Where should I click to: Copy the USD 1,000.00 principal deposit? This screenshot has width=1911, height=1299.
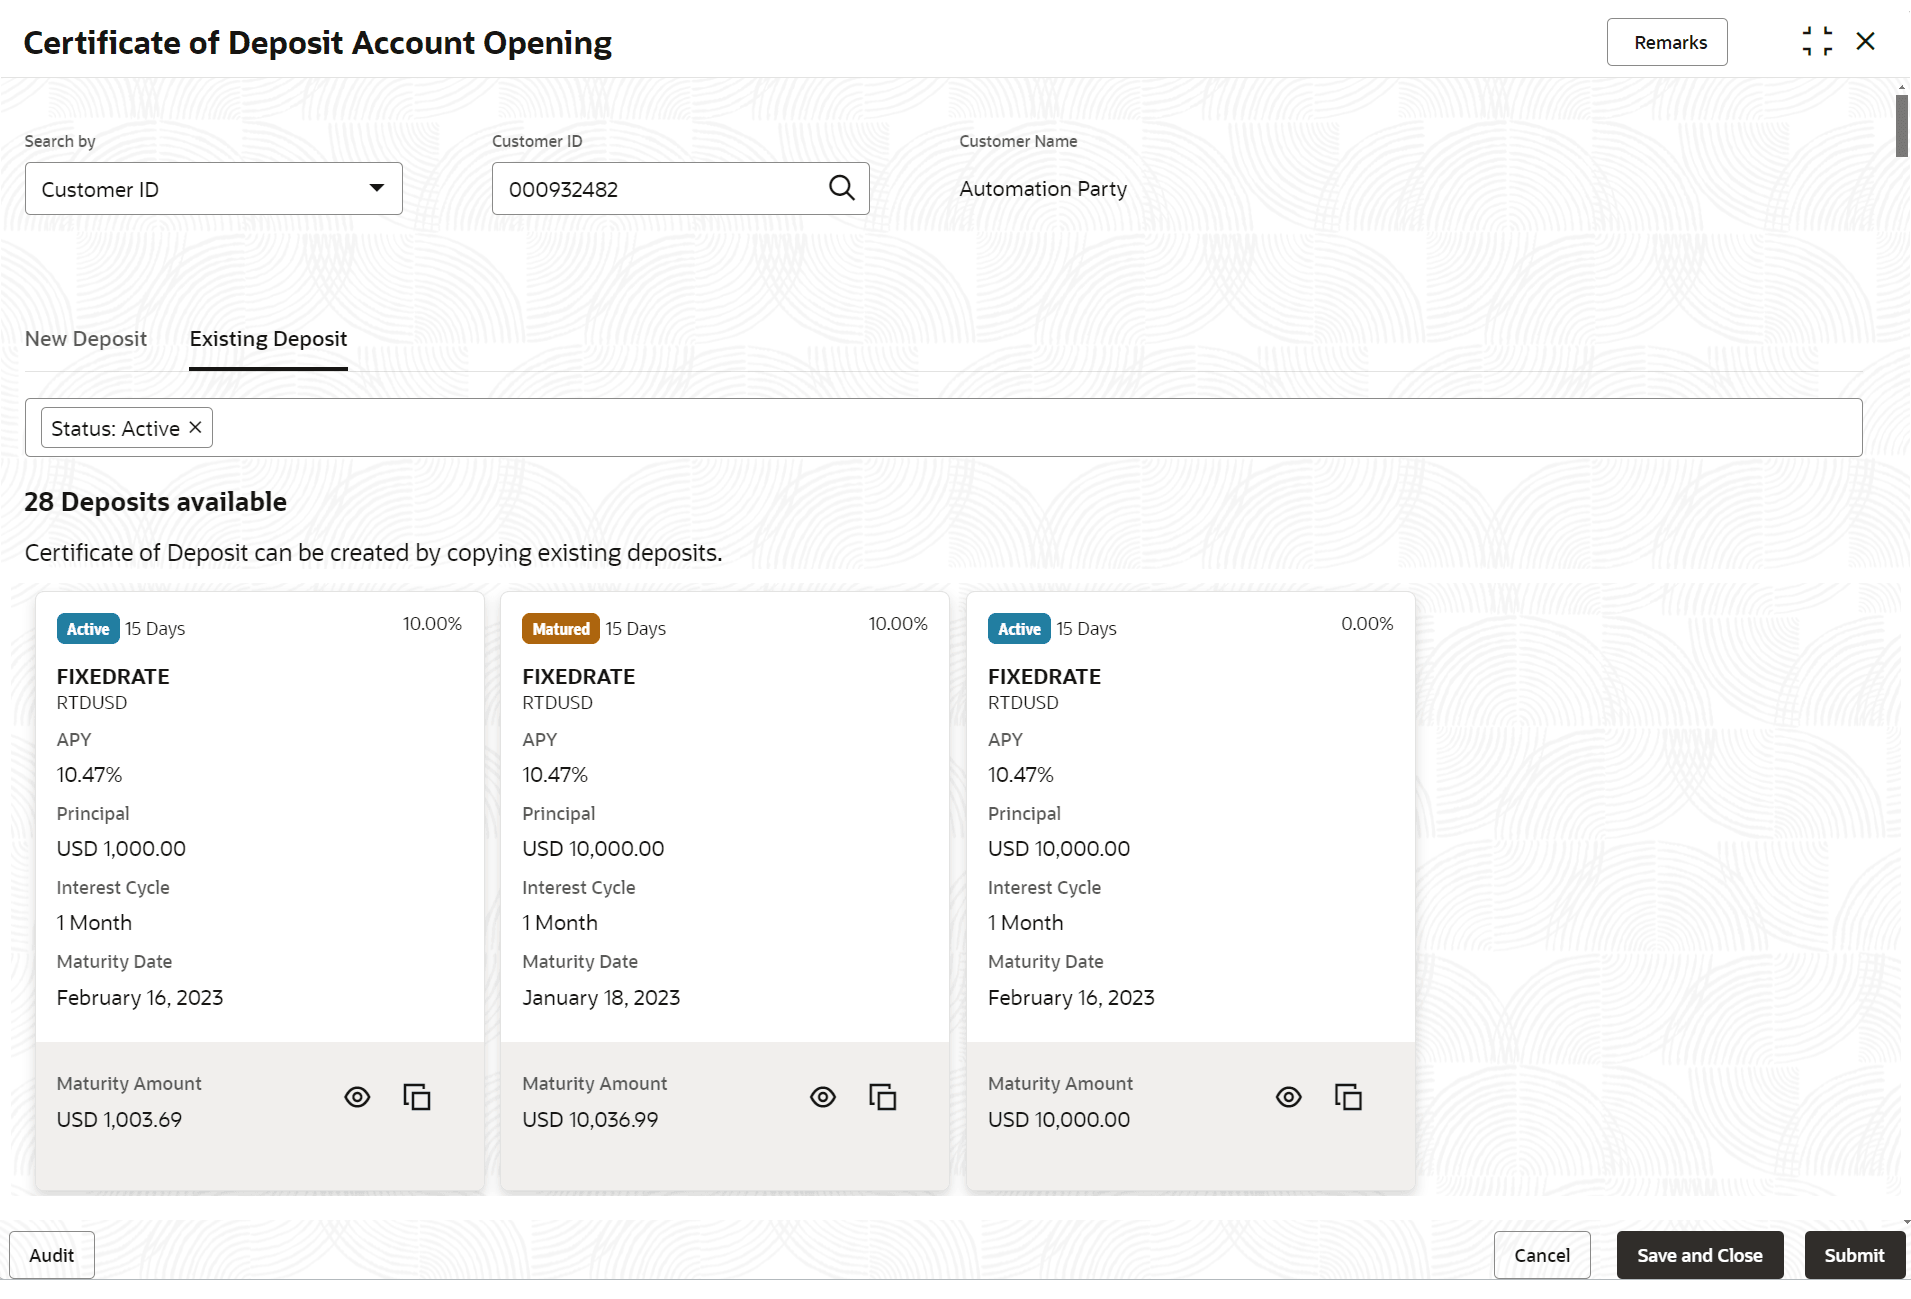(x=416, y=1097)
